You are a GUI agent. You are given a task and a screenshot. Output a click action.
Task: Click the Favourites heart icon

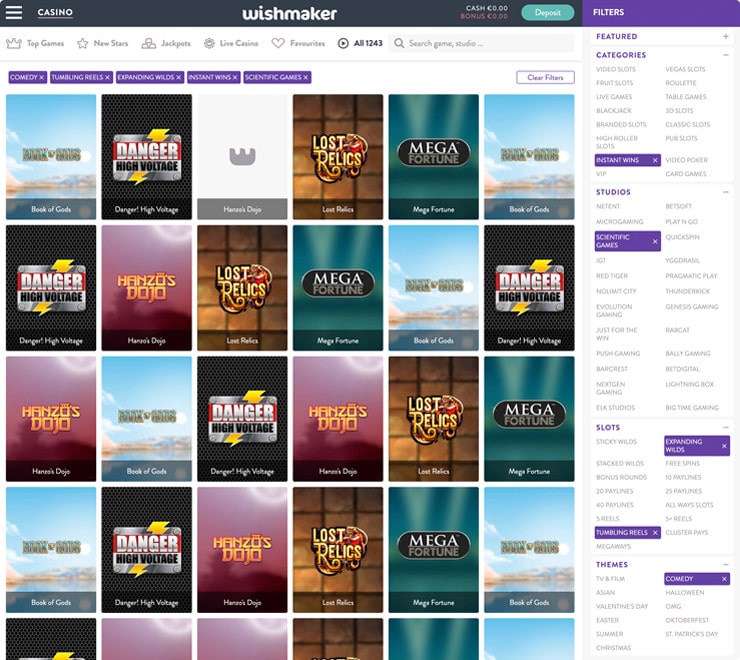(x=279, y=44)
